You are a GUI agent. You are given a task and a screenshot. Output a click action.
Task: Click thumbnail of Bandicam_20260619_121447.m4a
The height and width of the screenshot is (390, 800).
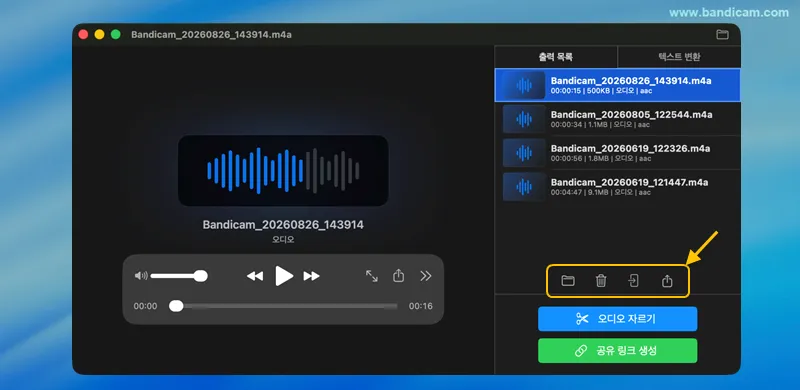point(524,186)
